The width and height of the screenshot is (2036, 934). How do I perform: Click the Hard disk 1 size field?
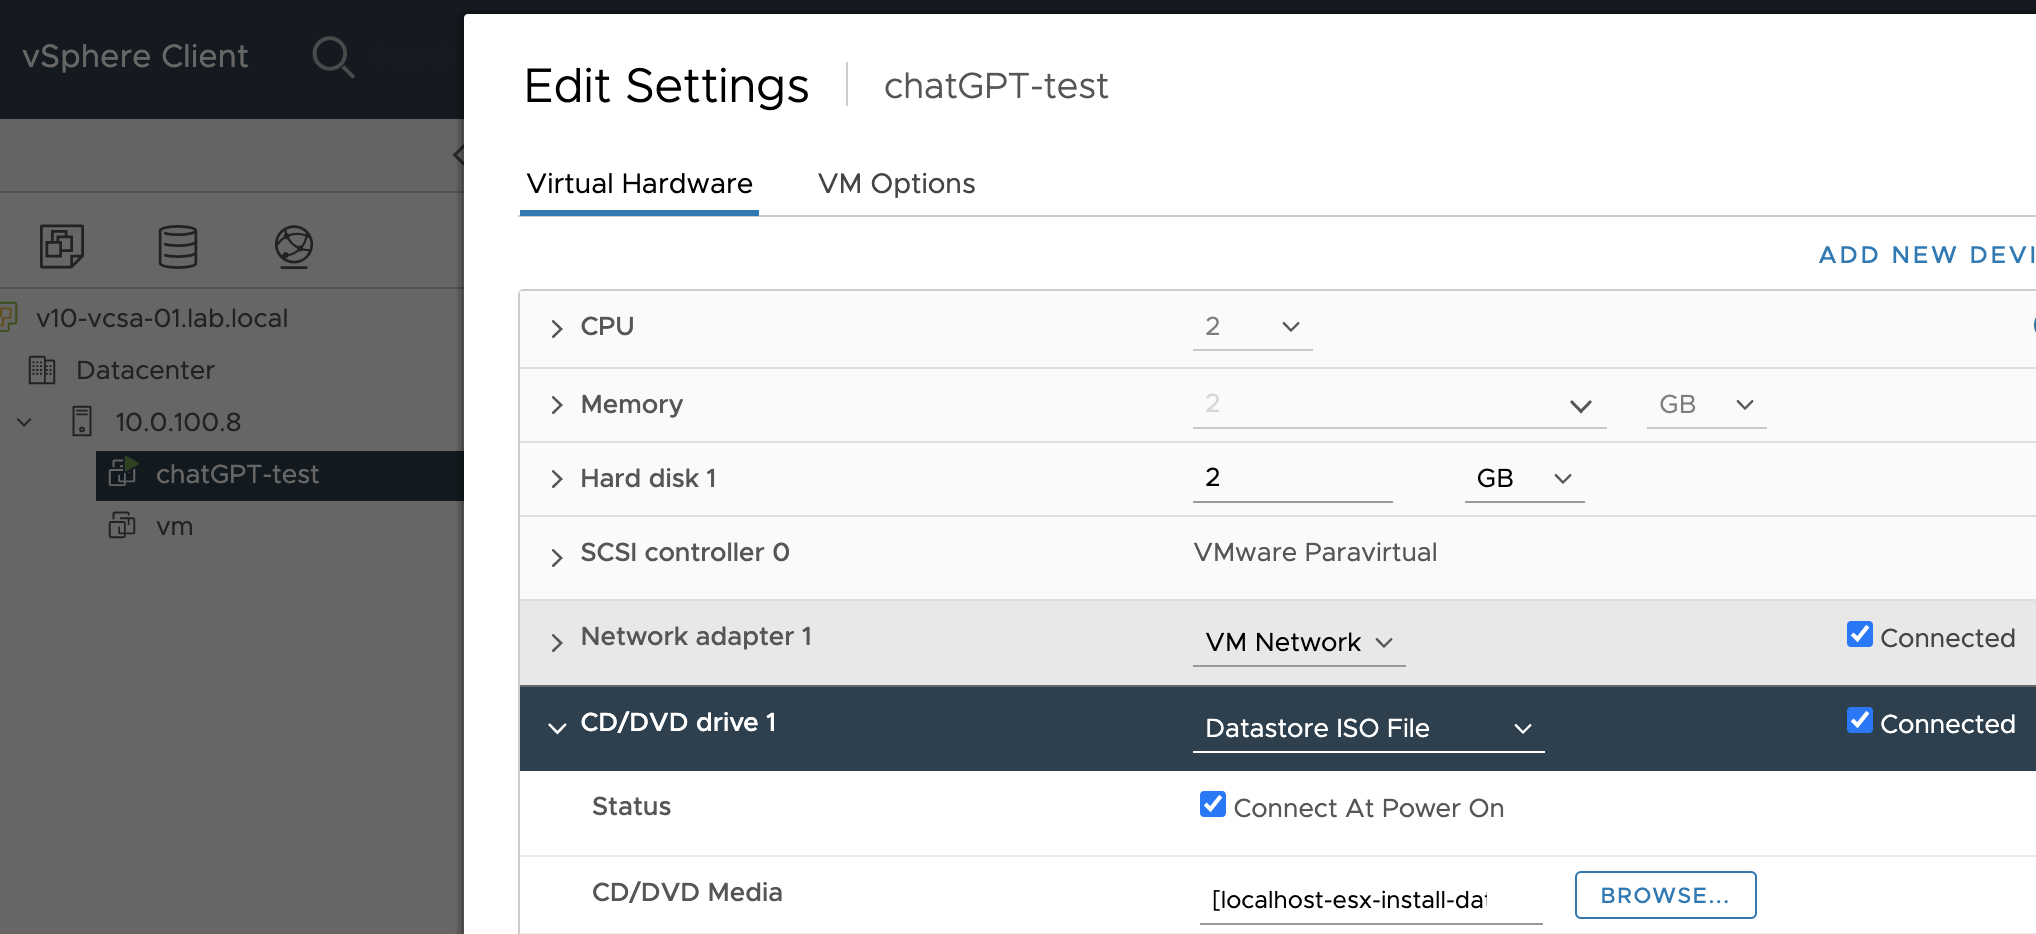pos(1291,478)
